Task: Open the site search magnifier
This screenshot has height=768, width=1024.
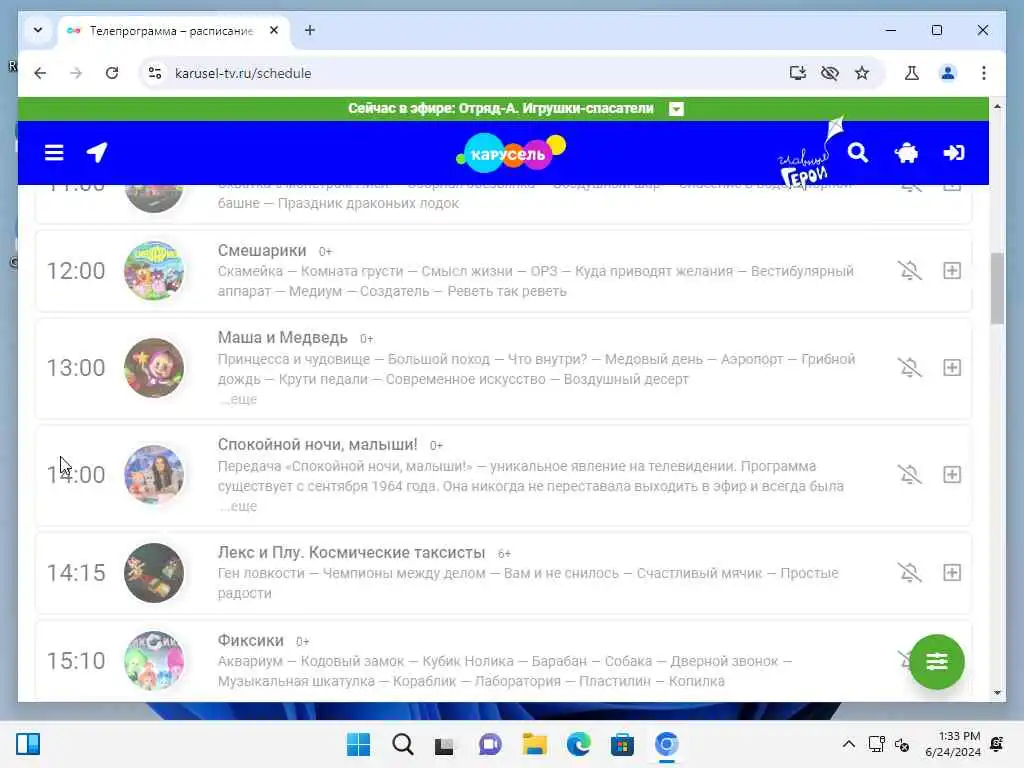Action: (857, 153)
